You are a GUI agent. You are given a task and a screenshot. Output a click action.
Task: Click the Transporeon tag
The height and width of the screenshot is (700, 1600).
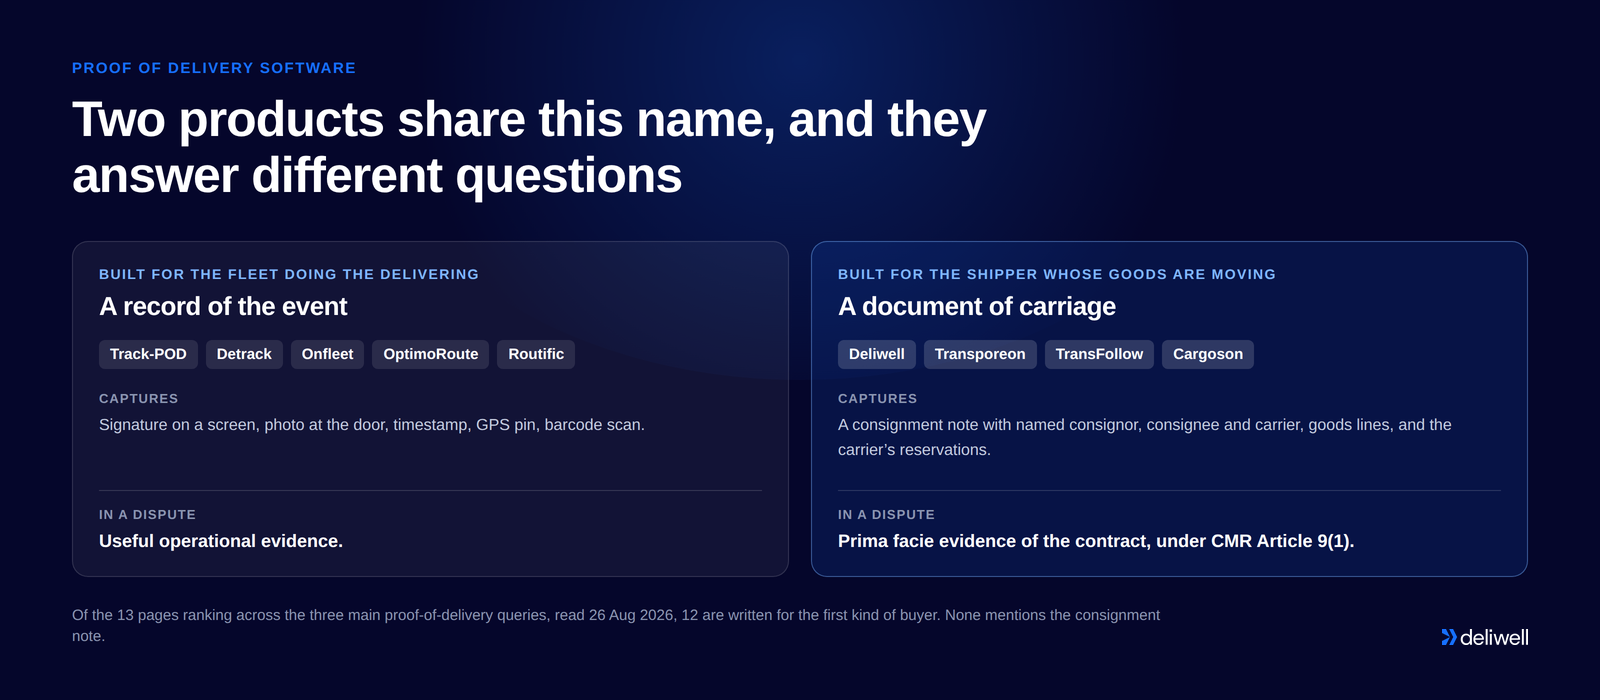[980, 354]
